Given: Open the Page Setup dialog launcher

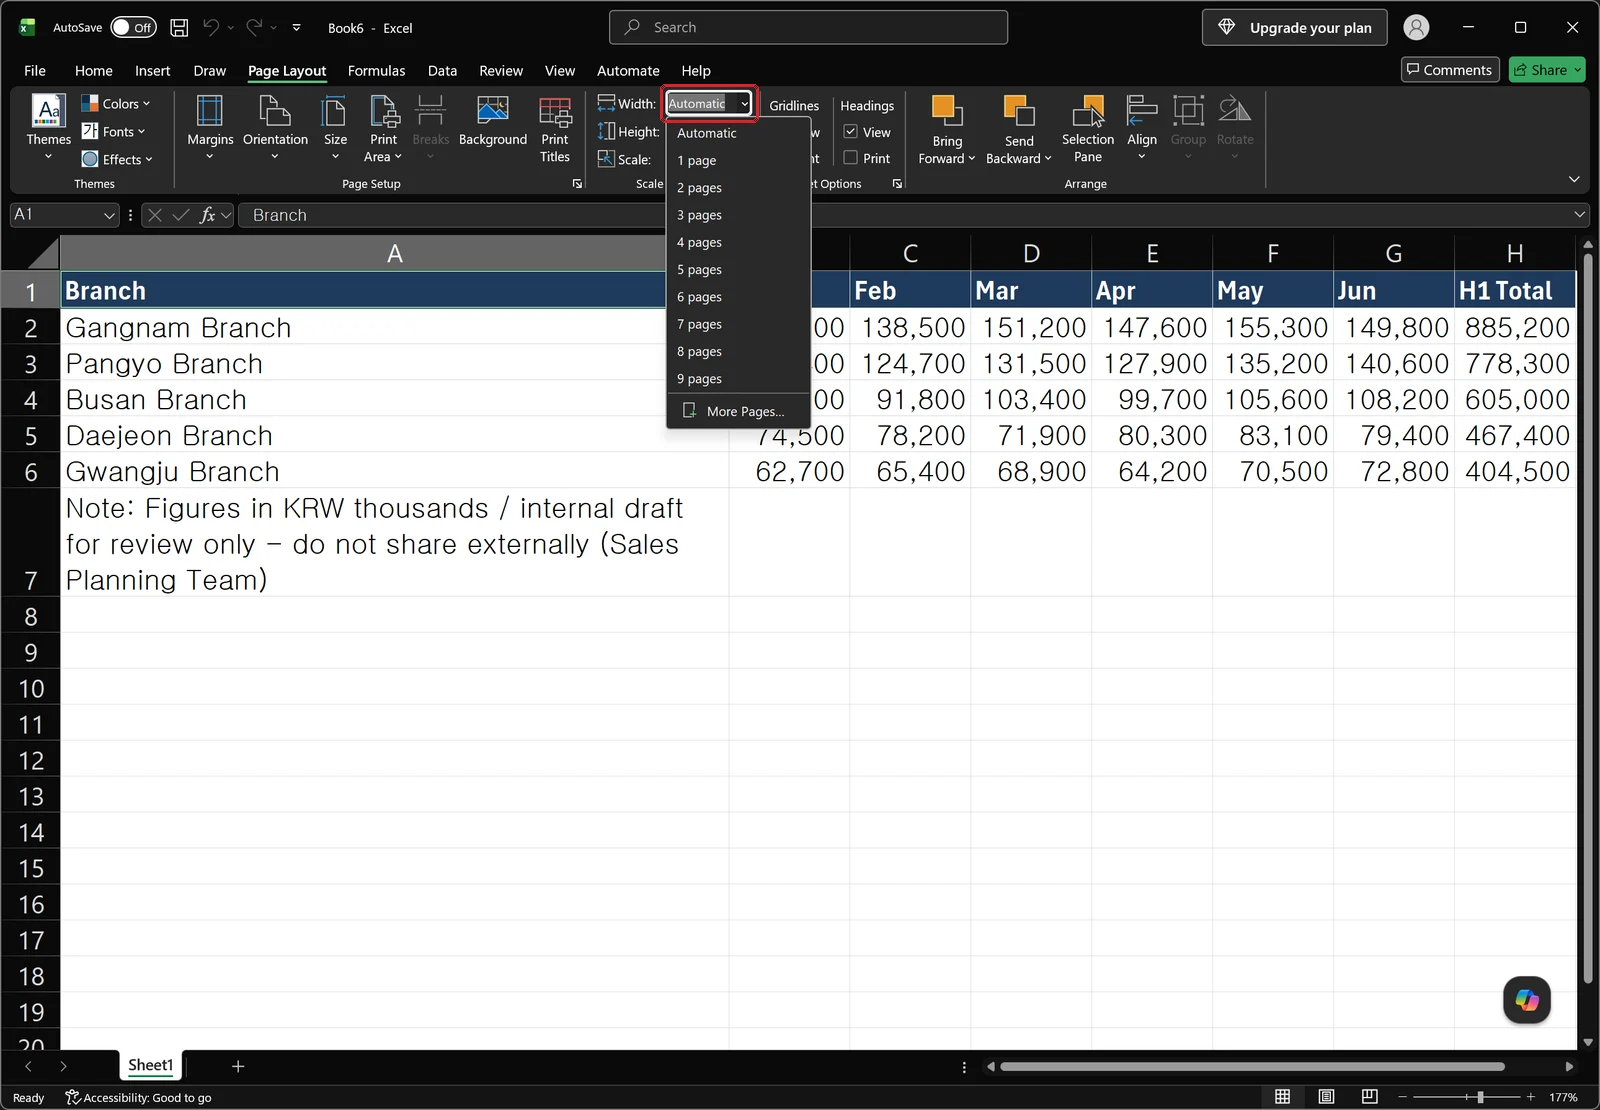Looking at the screenshot, I should (x=577, y=184).
